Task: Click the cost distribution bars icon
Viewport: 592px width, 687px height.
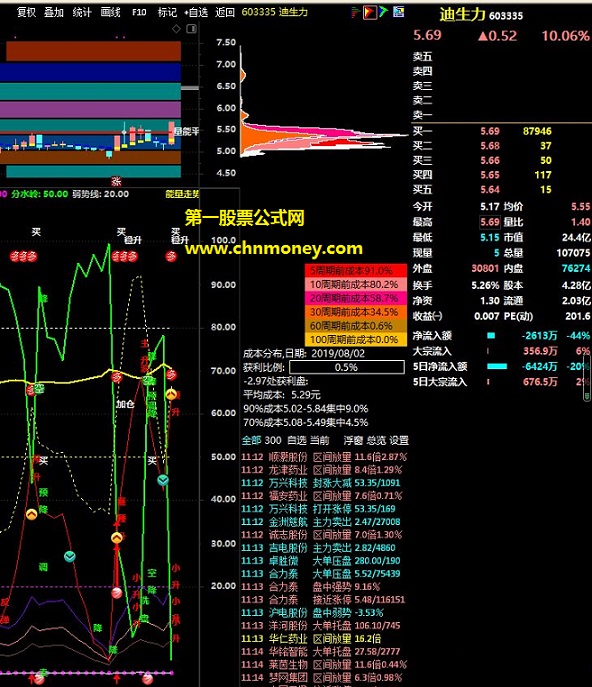Action: (x=356, y=12)
